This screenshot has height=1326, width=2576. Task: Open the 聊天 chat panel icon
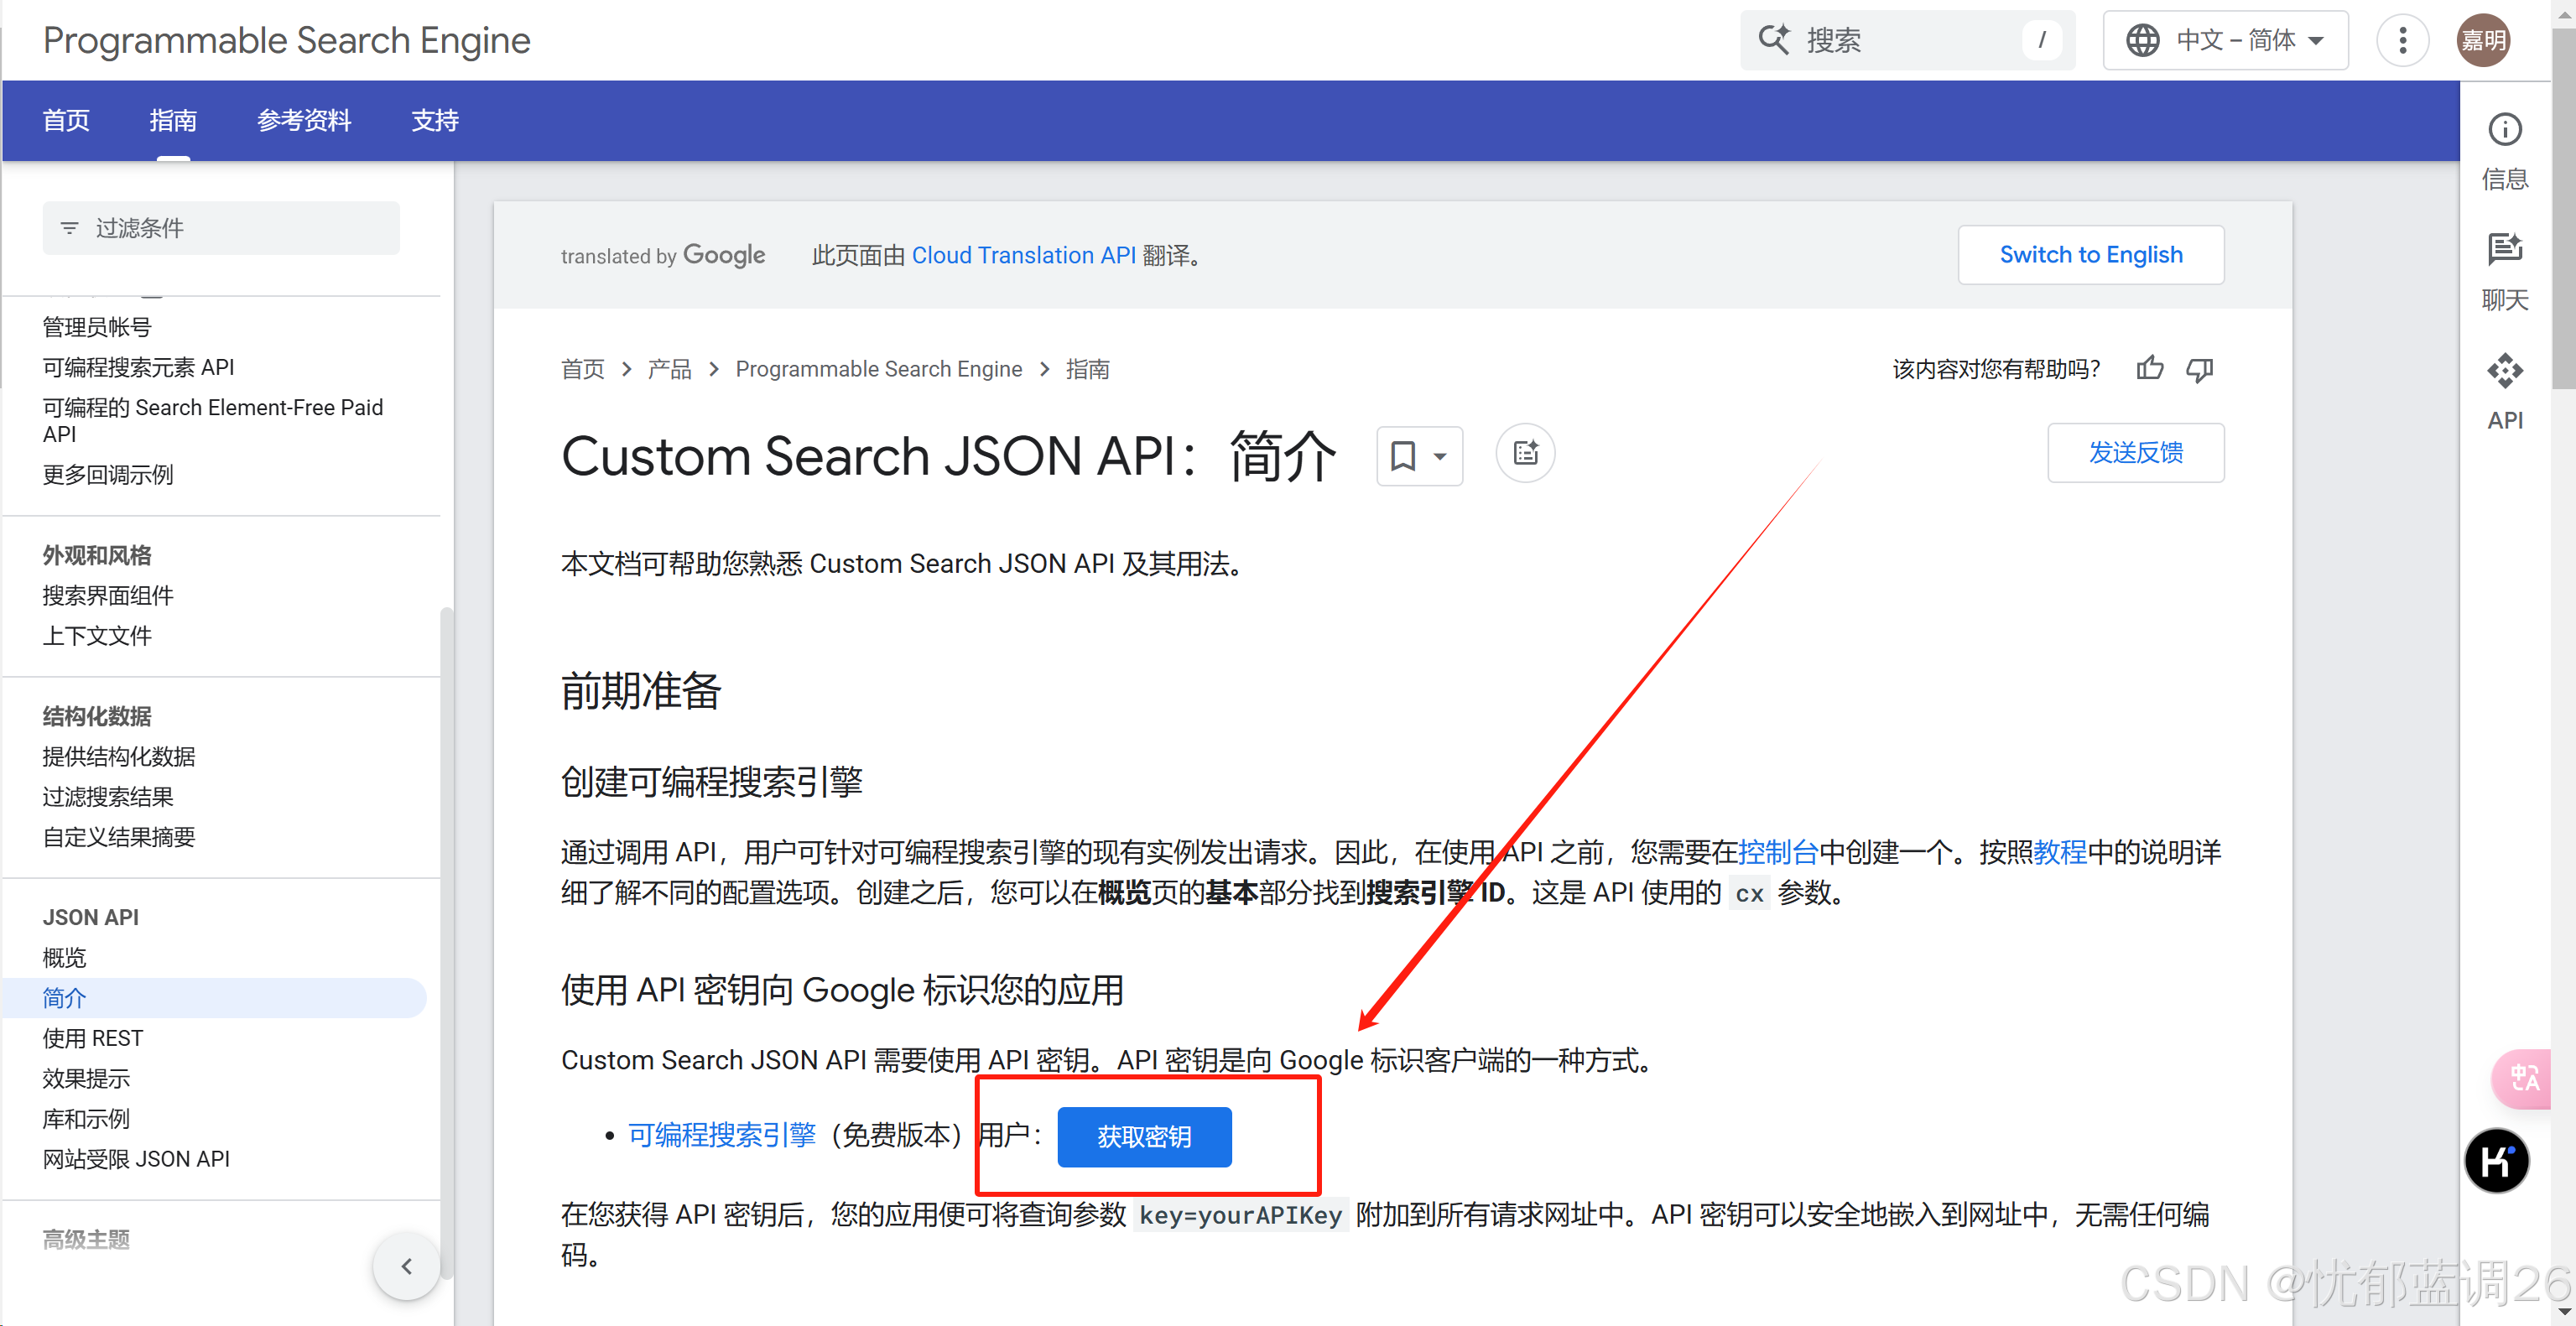(2504, 249)
